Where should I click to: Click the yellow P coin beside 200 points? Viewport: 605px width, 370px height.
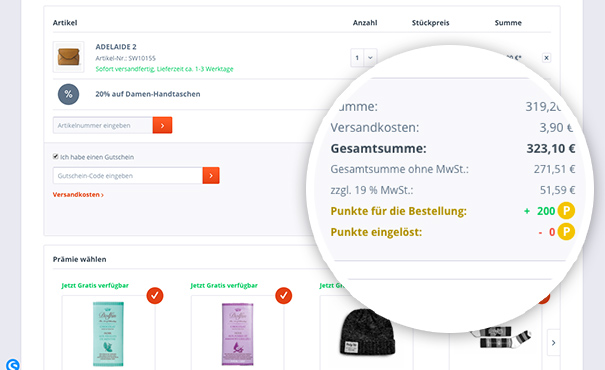(566, 211)
